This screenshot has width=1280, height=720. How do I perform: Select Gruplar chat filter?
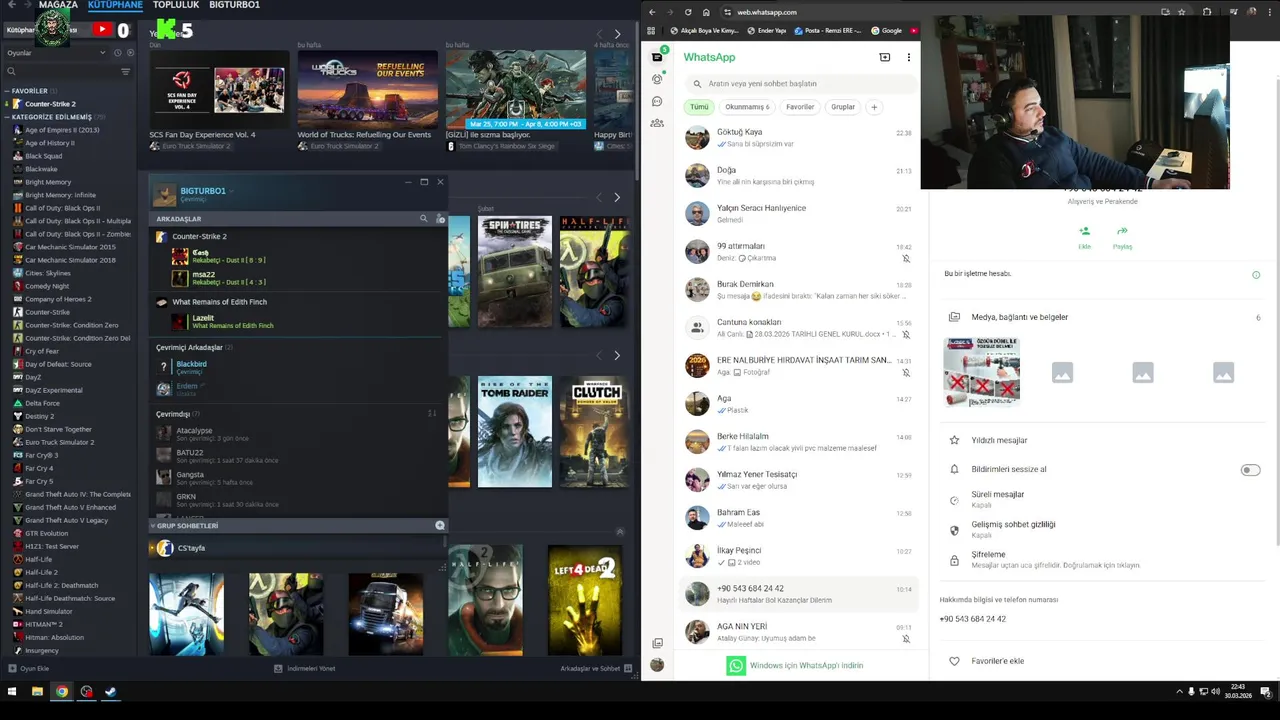(843, 107)
